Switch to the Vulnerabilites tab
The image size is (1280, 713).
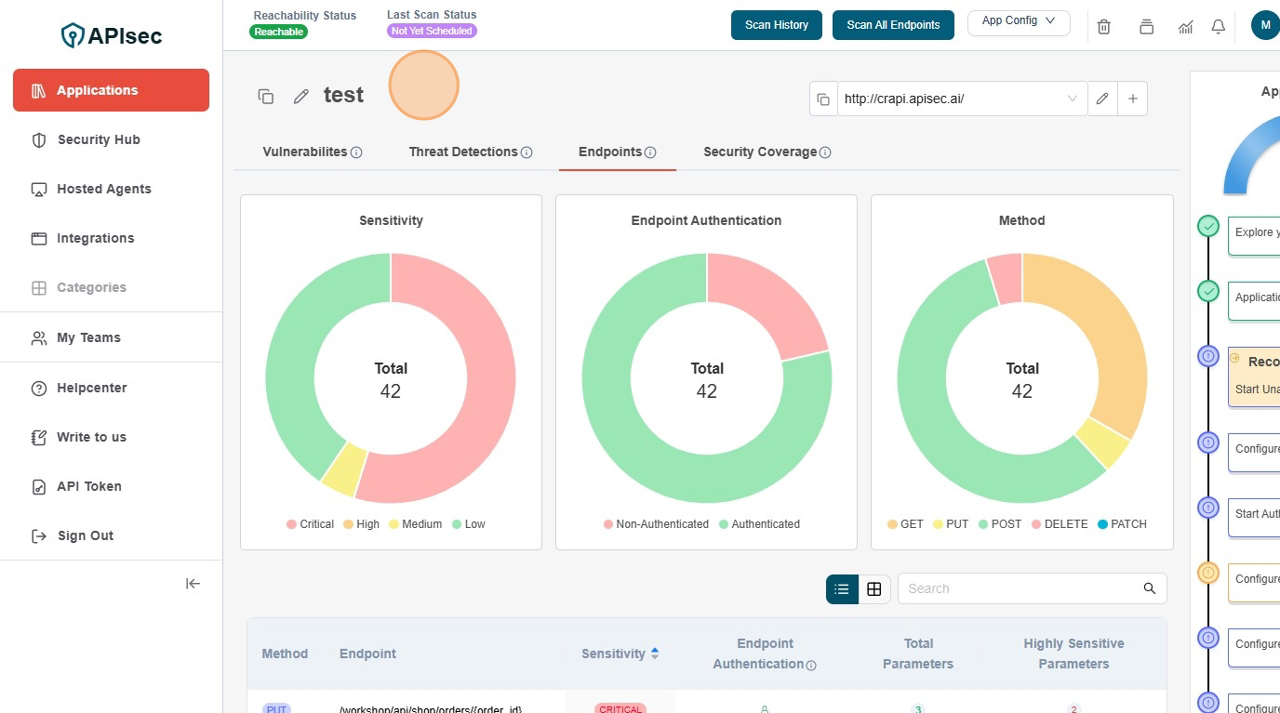tap(311, 152)
